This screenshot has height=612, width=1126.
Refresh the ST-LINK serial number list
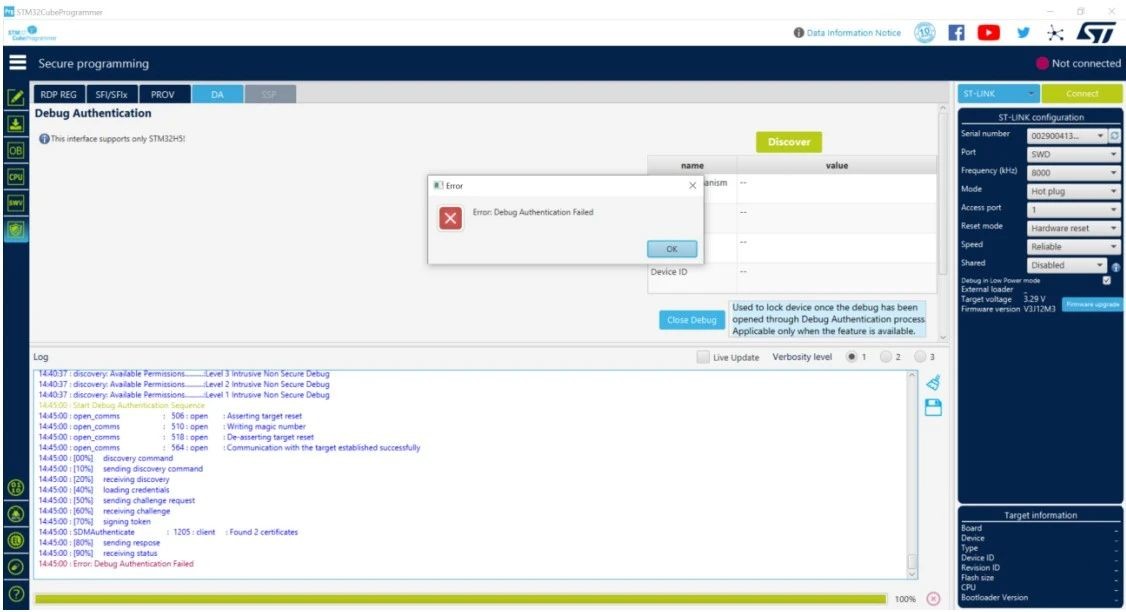[x=1115, y=136]
